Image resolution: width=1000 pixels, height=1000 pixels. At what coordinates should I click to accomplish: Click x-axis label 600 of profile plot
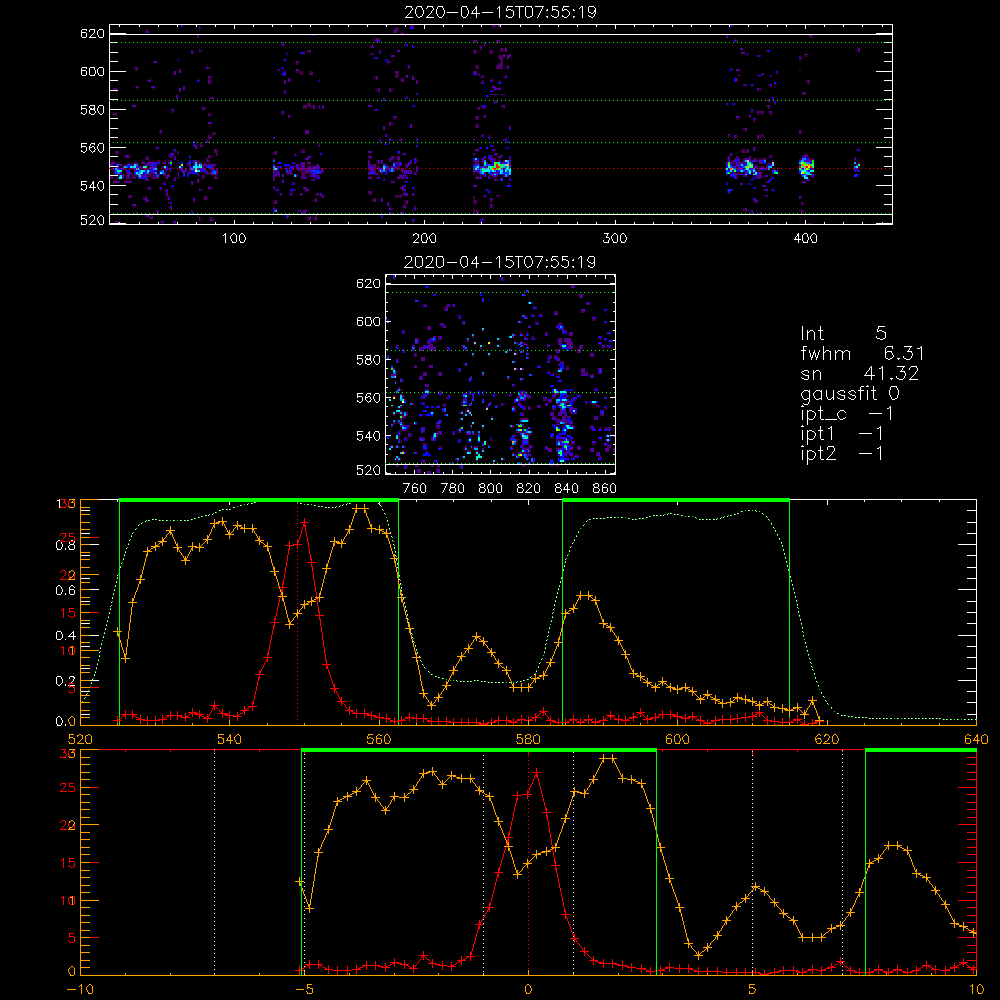[677, 739]
